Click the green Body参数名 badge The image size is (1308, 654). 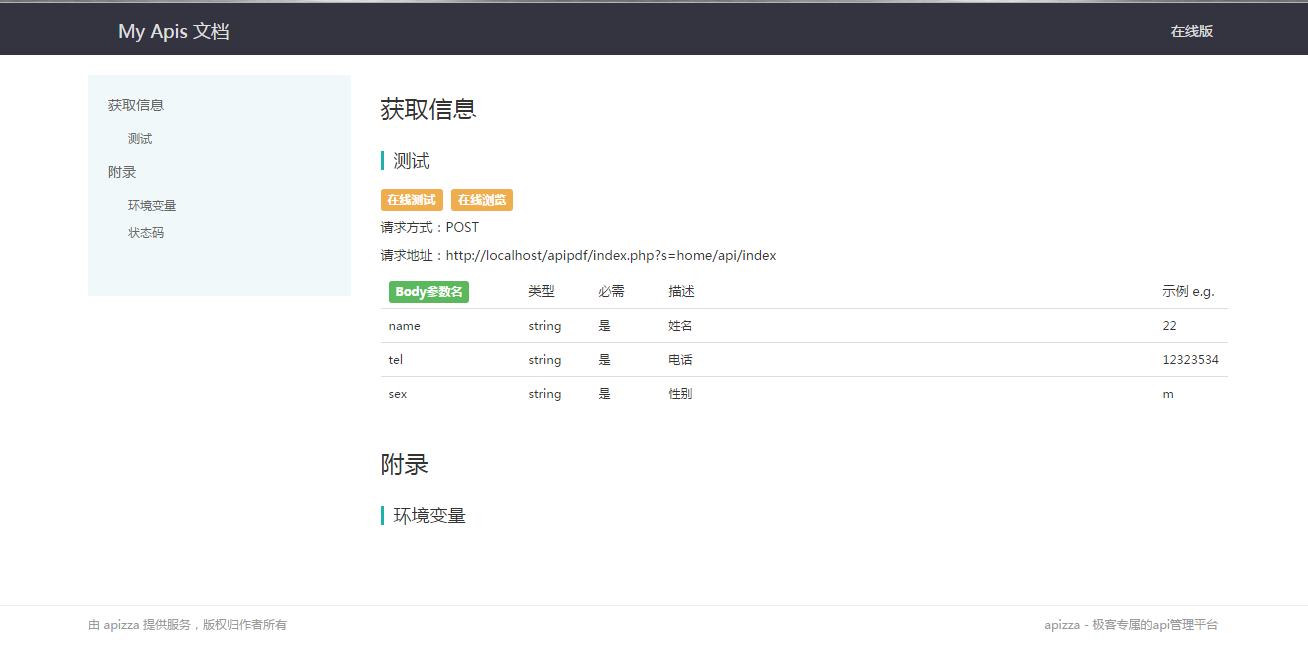pyautogui.click(x=429, y=292)
